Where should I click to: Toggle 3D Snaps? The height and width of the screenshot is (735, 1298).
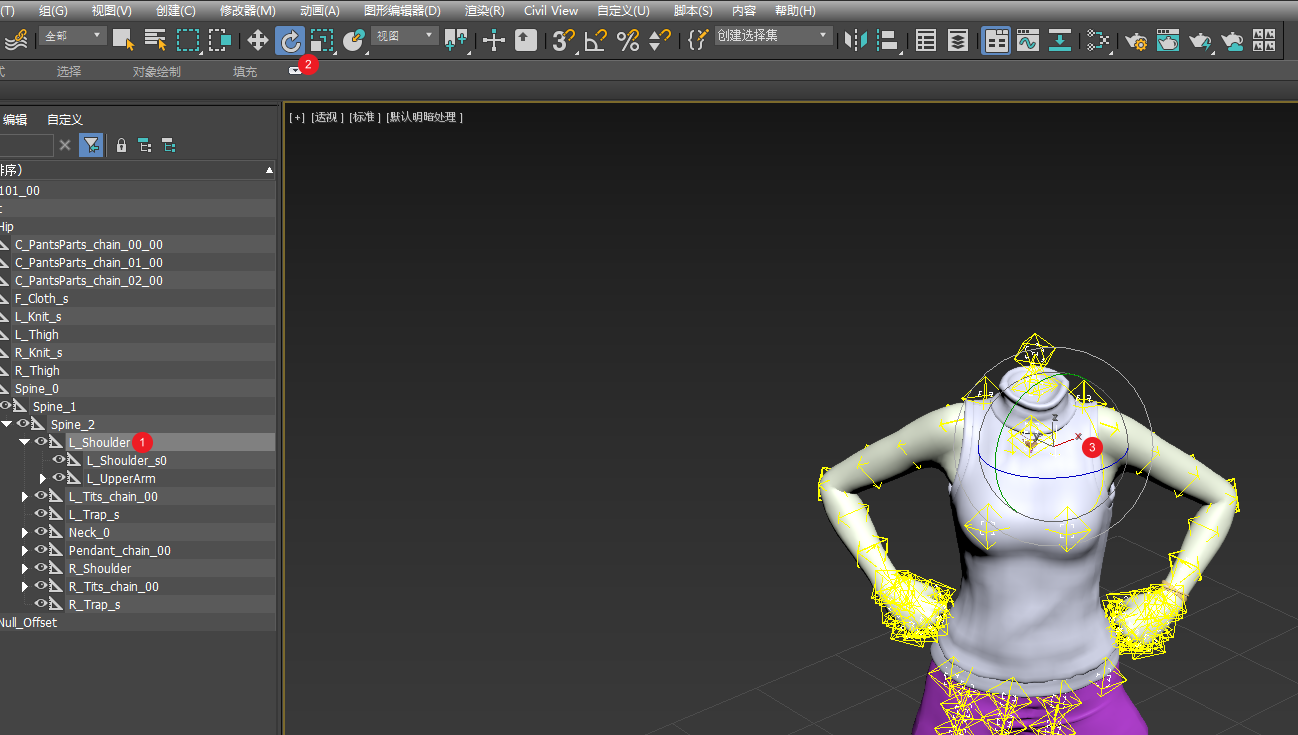click(x=564, y=40)
